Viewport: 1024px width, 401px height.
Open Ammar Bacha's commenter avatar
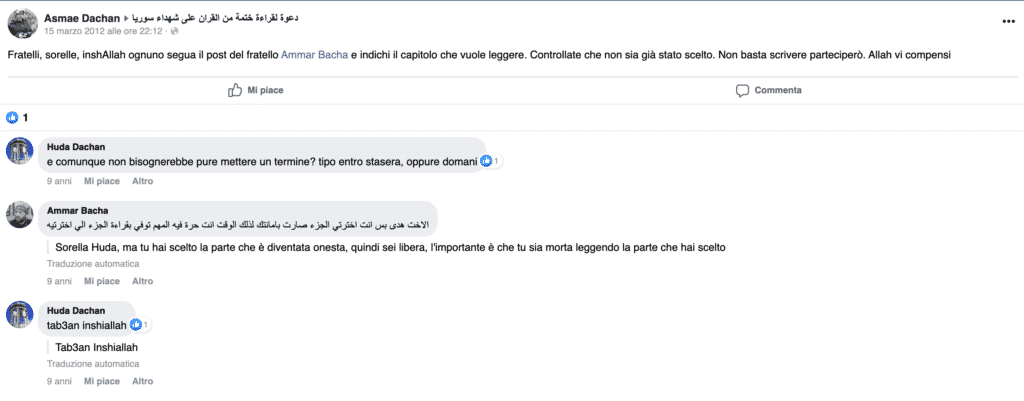coord(20,214)
